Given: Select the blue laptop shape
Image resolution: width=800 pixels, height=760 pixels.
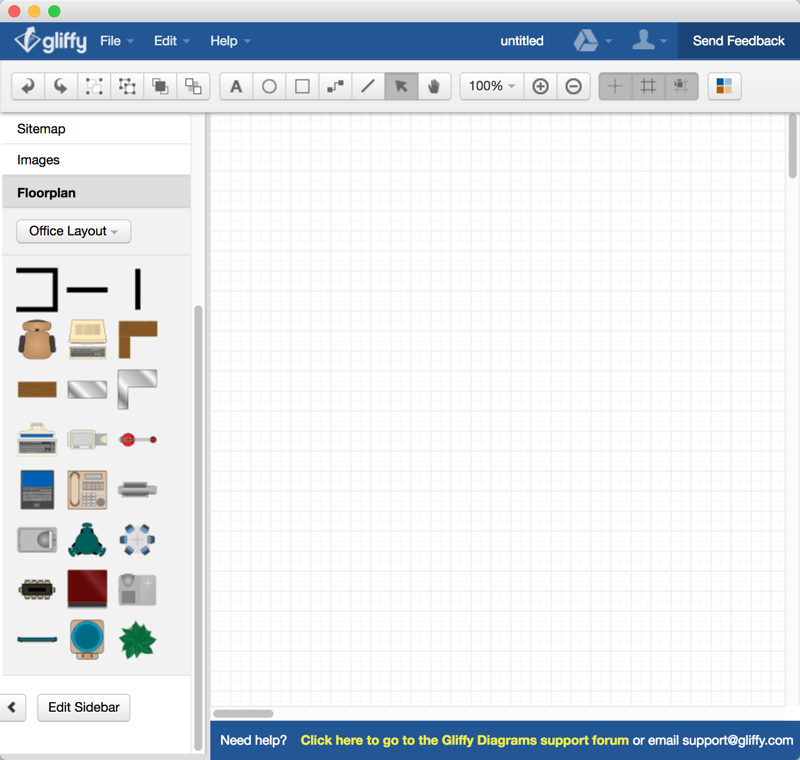Looking at the screenshot, I should 37,490.
